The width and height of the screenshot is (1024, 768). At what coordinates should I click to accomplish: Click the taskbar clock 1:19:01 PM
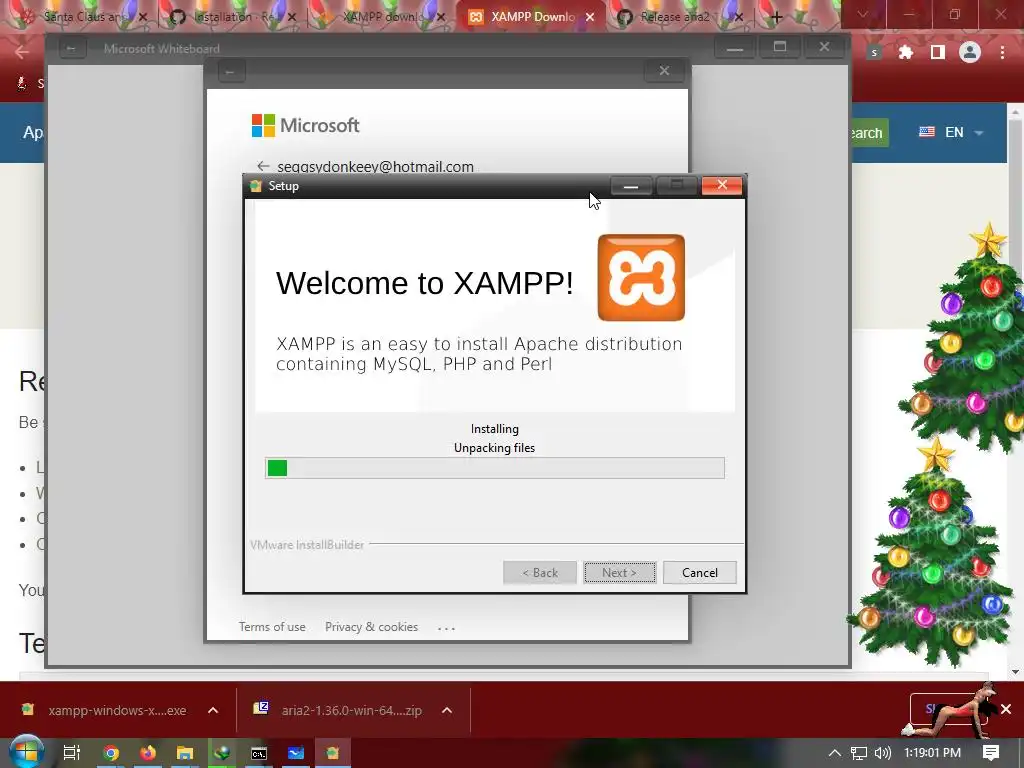pos(932,753)
